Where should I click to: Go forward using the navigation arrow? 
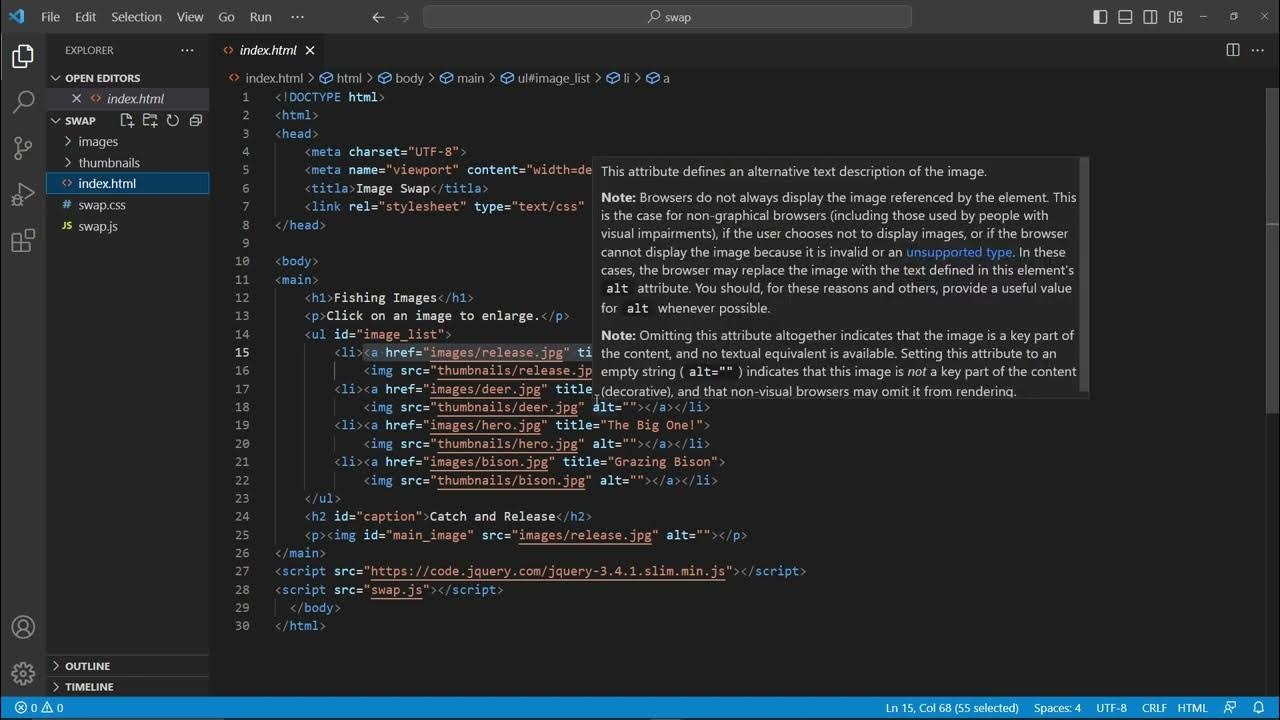(405, 17)
